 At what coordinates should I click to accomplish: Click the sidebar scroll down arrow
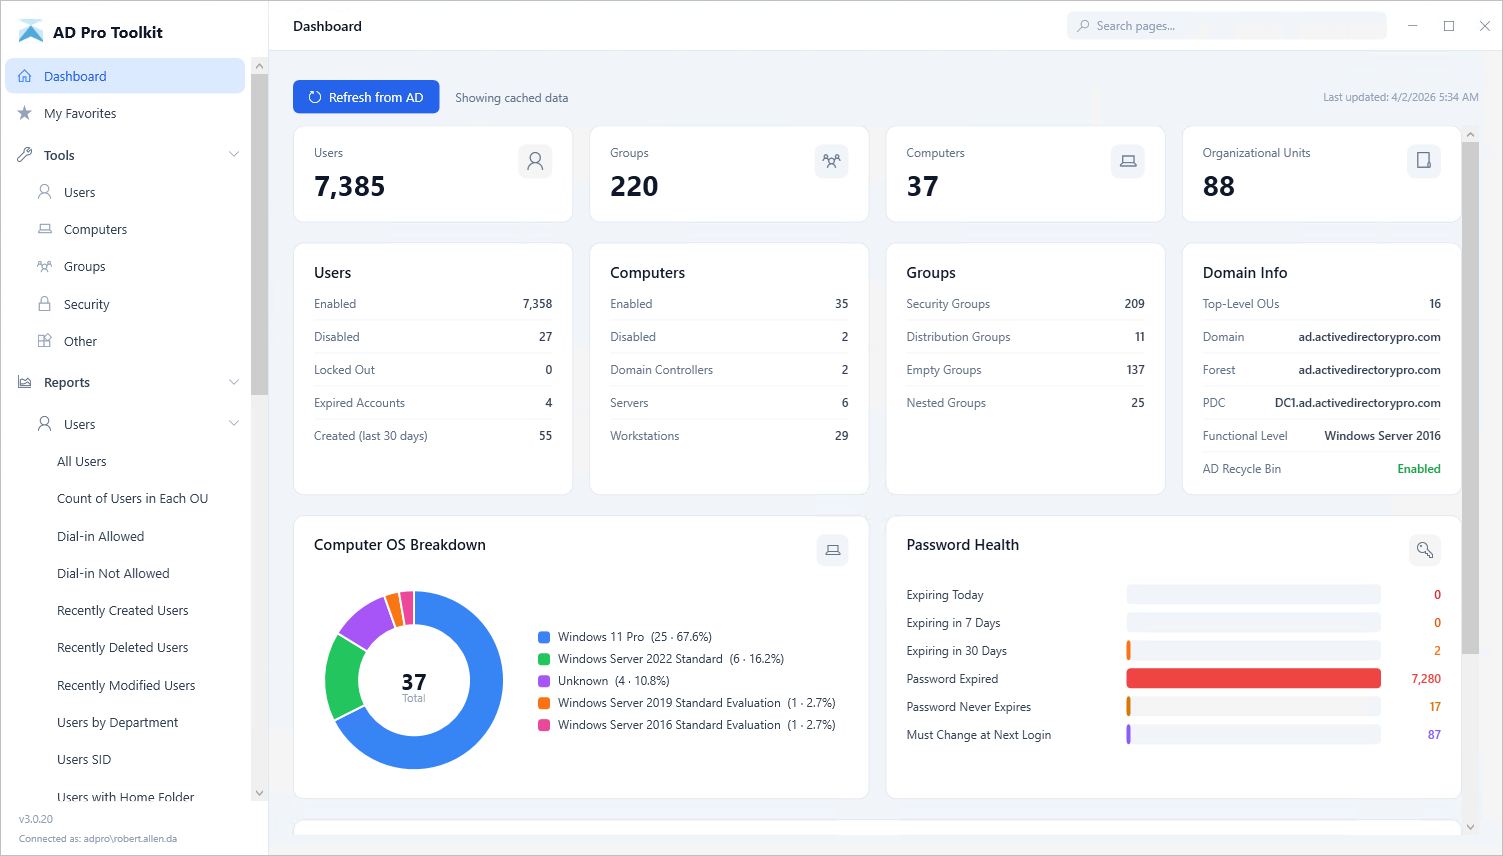pyautogui.click(x=259, y=793)
